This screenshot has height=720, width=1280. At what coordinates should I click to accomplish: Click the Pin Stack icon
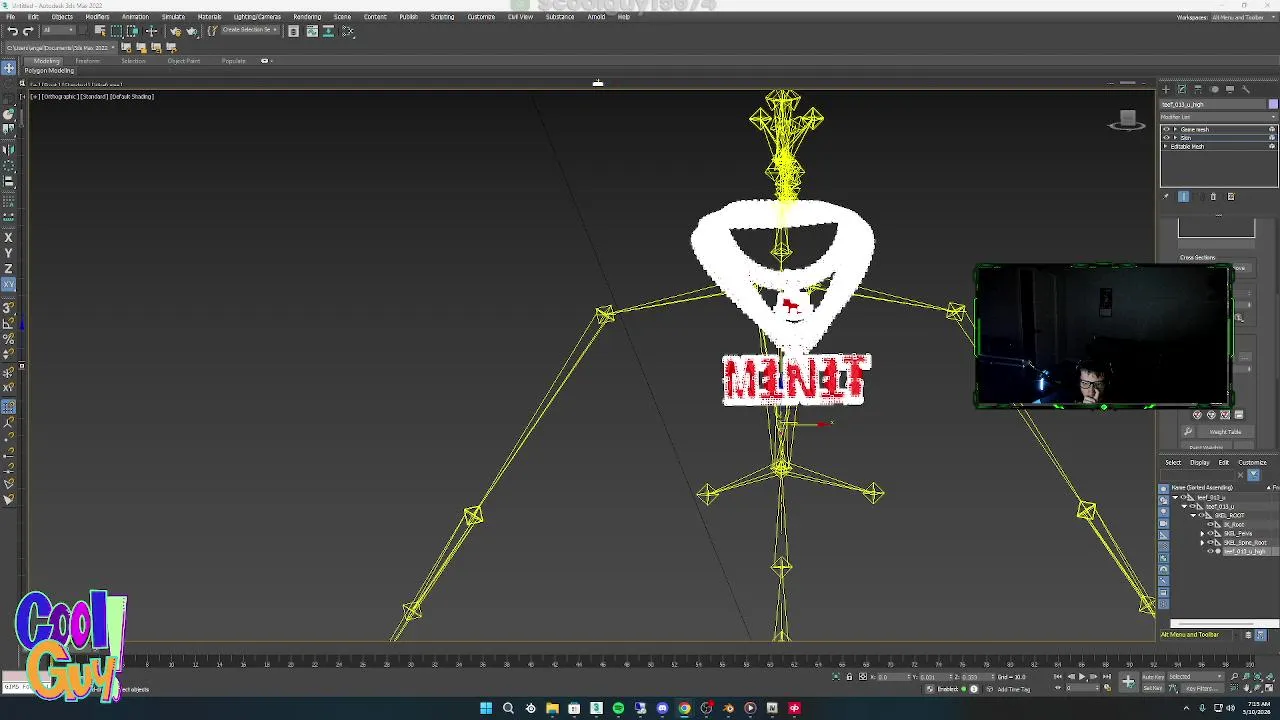1166,197
